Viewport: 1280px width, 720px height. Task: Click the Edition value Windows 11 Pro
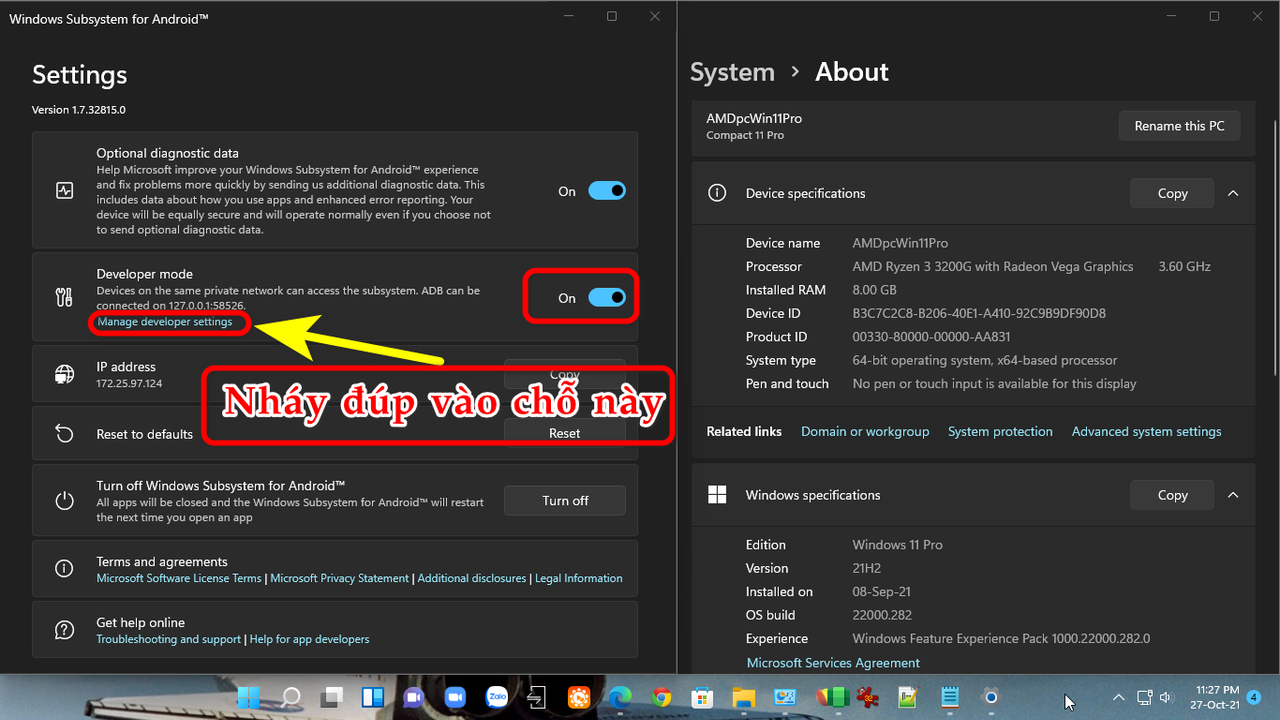tap(897, 545)
